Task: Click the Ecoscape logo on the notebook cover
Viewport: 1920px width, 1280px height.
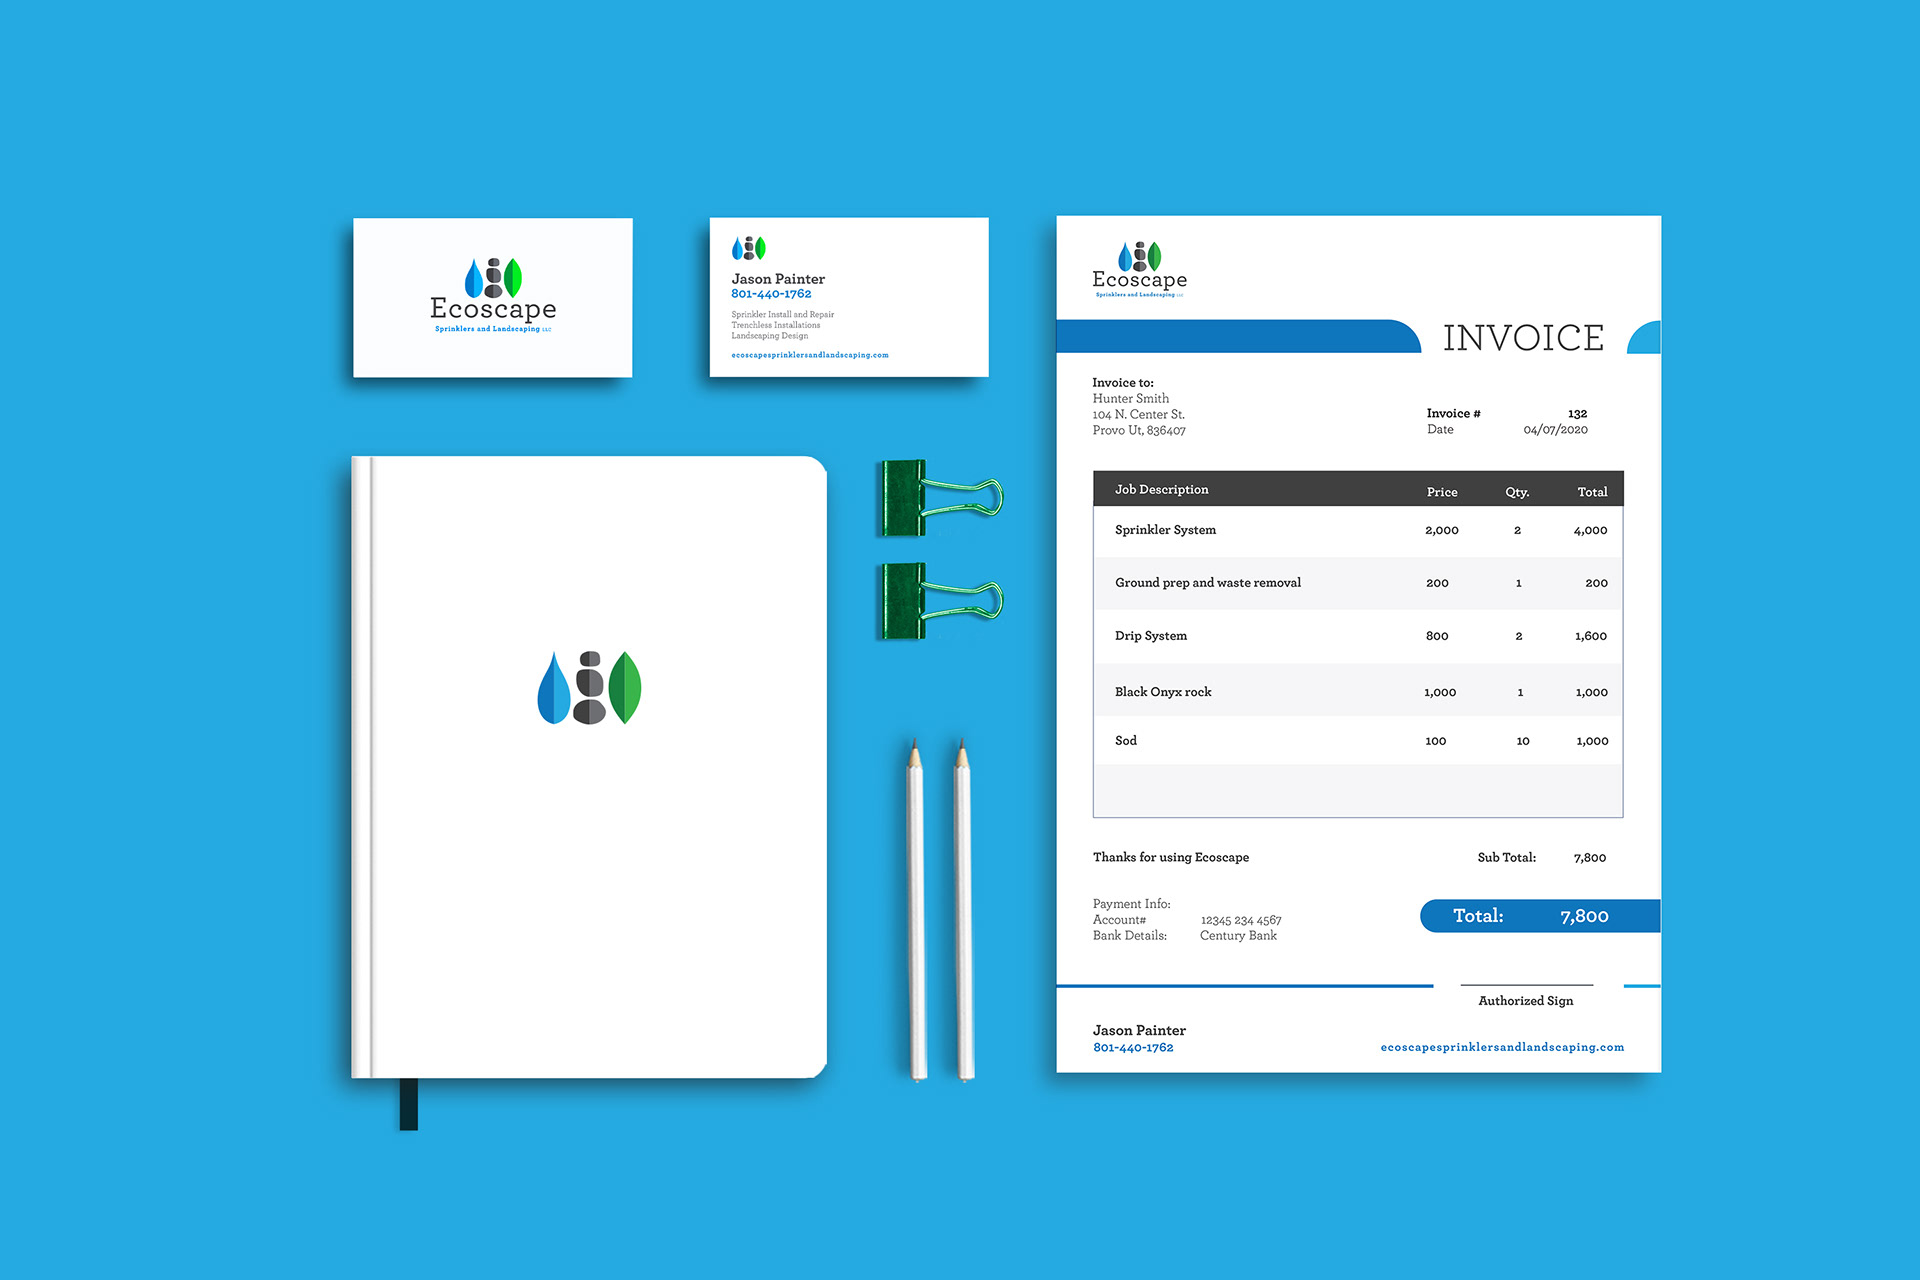Action: click(589, 688)
